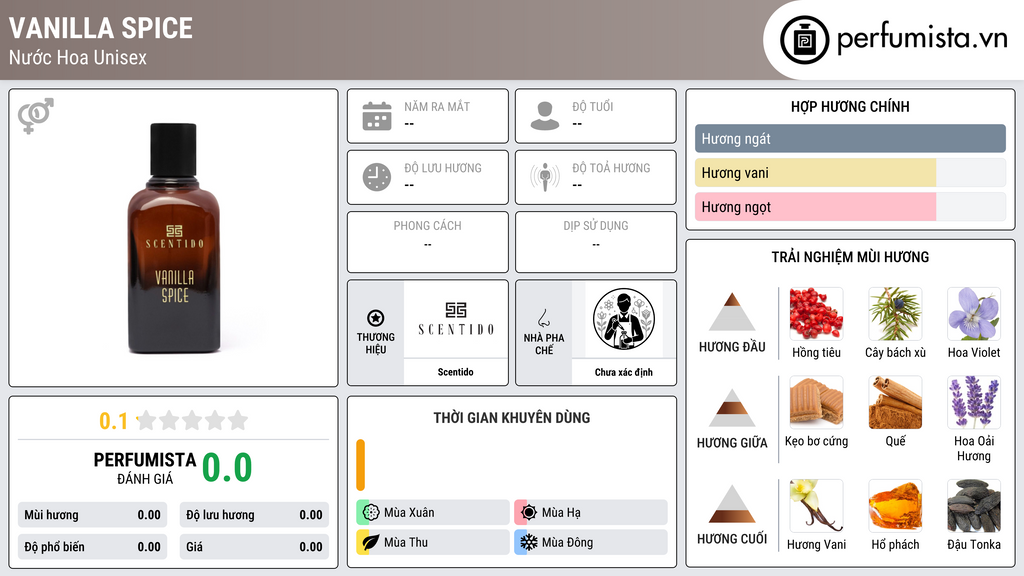Click the Phong cách info box
Image resolution: width=1024 pixels, height=576 pixels.
[428, 242]
